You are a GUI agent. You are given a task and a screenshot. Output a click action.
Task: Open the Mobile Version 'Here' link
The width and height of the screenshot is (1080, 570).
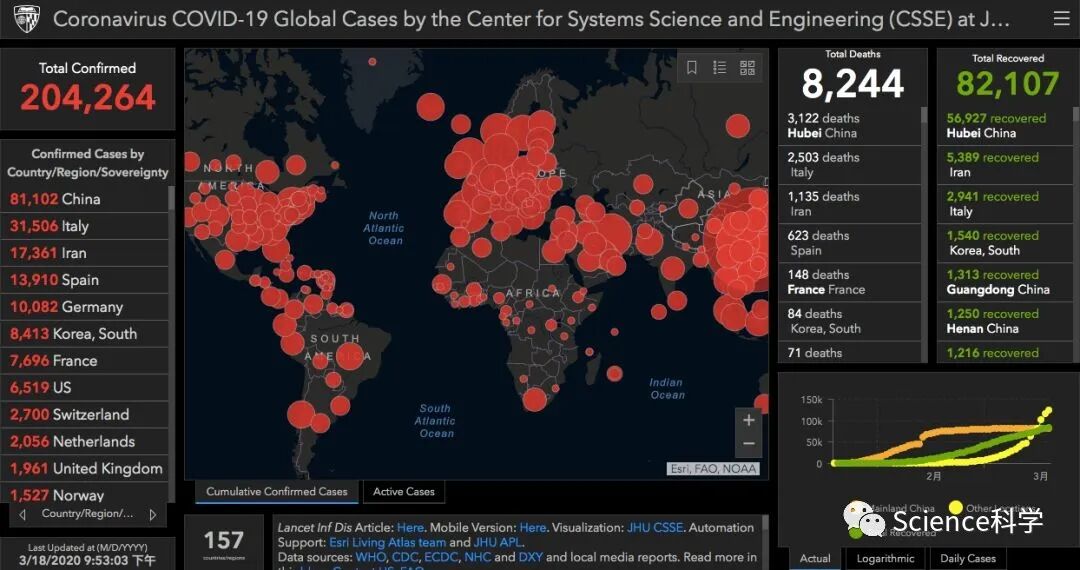point(532,527)
